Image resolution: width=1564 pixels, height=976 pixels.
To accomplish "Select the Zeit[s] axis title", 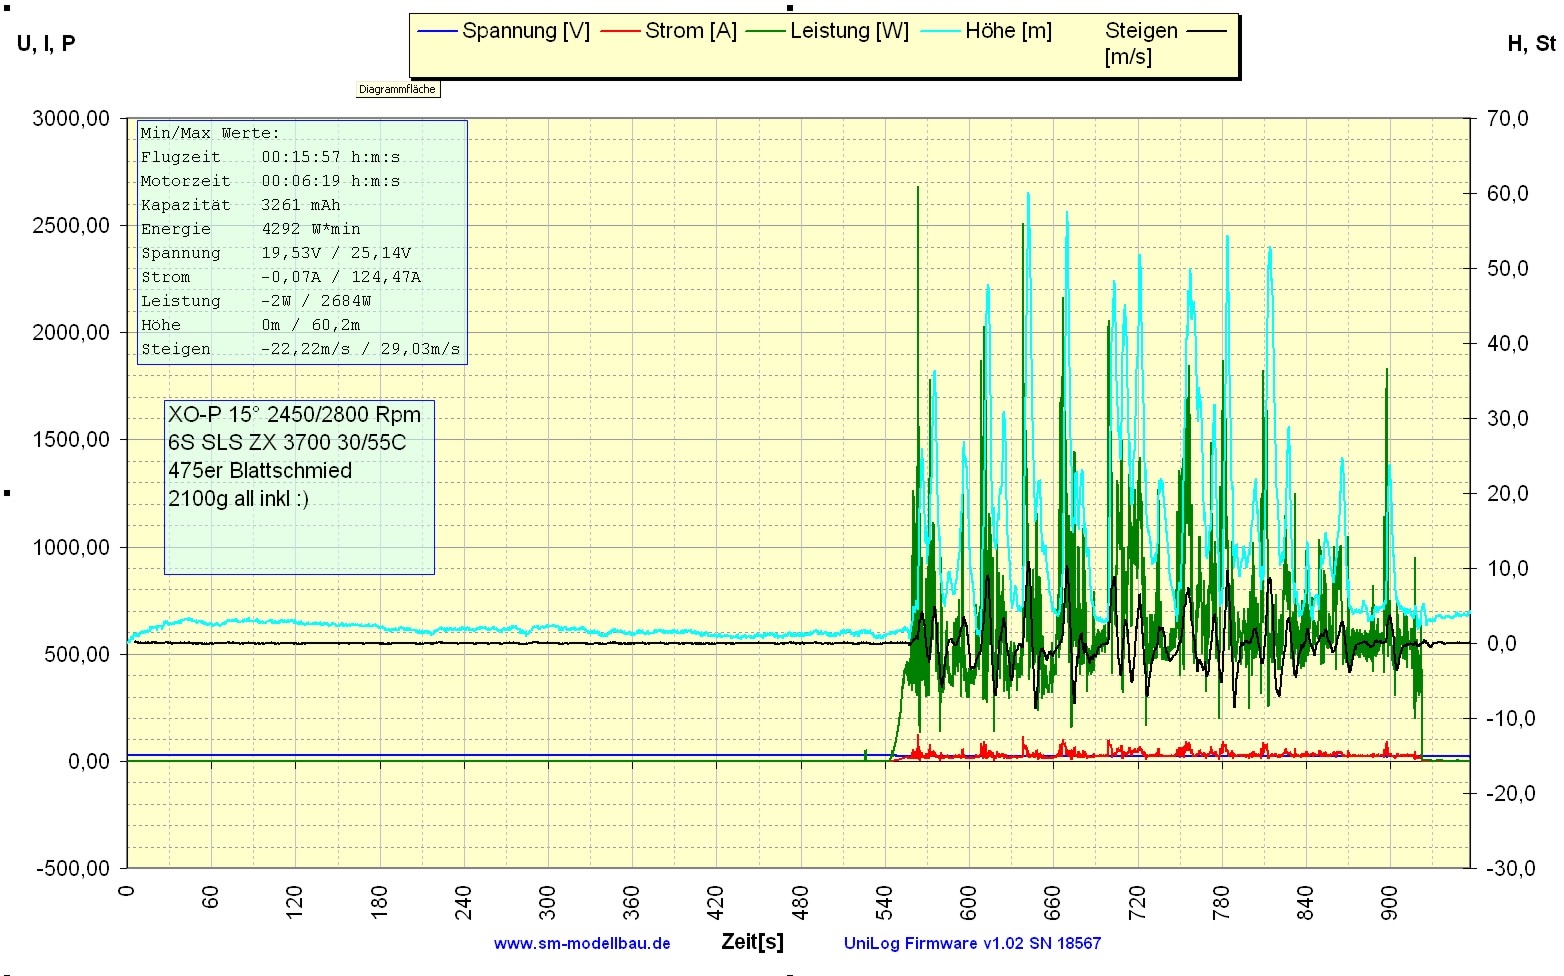I will pyautogui.click(x=752, y=942).
